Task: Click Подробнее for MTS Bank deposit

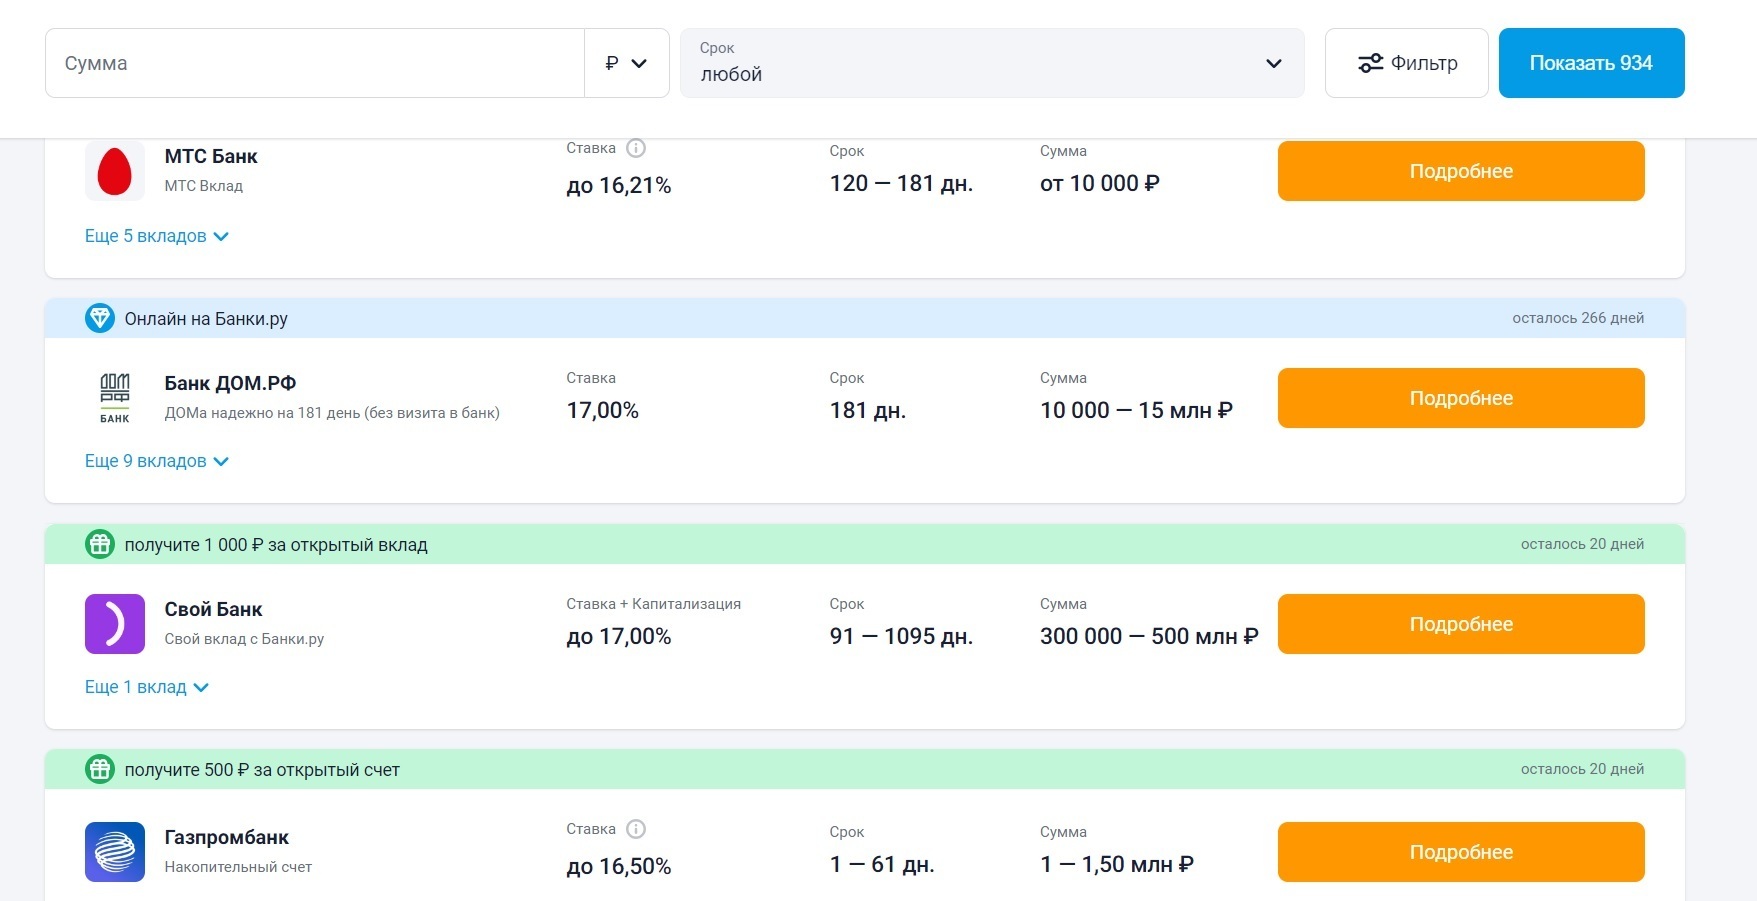Action: pos(1460,171)
